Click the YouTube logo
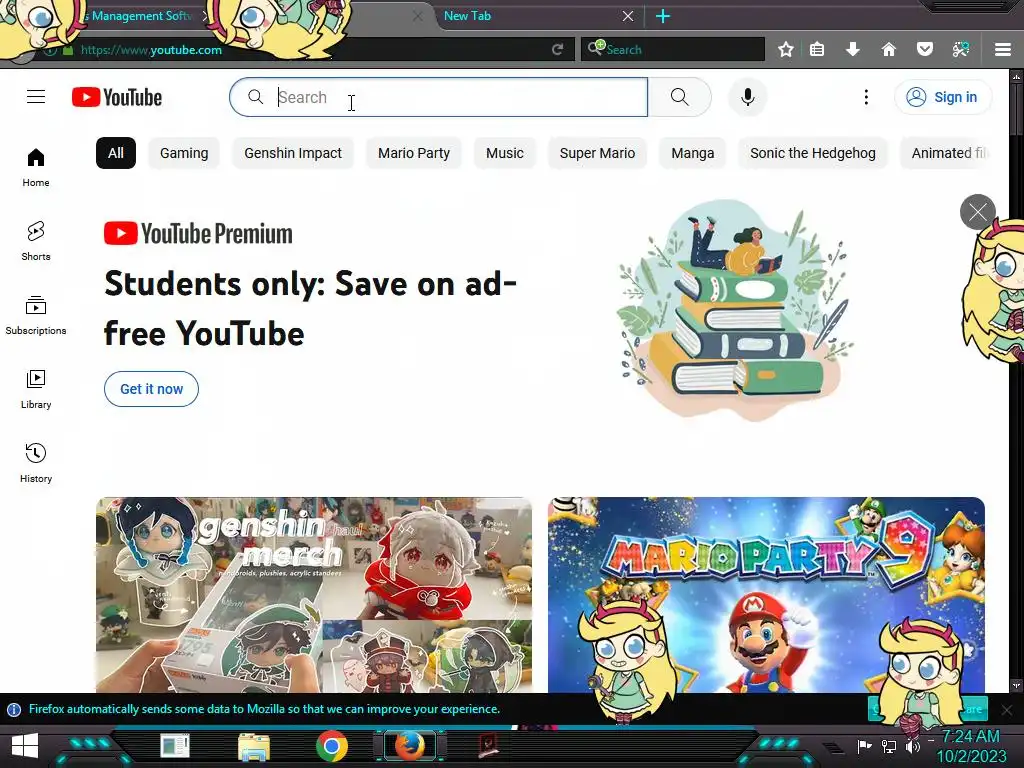This screenshot has height=768, width=1024. pos(117,97)
